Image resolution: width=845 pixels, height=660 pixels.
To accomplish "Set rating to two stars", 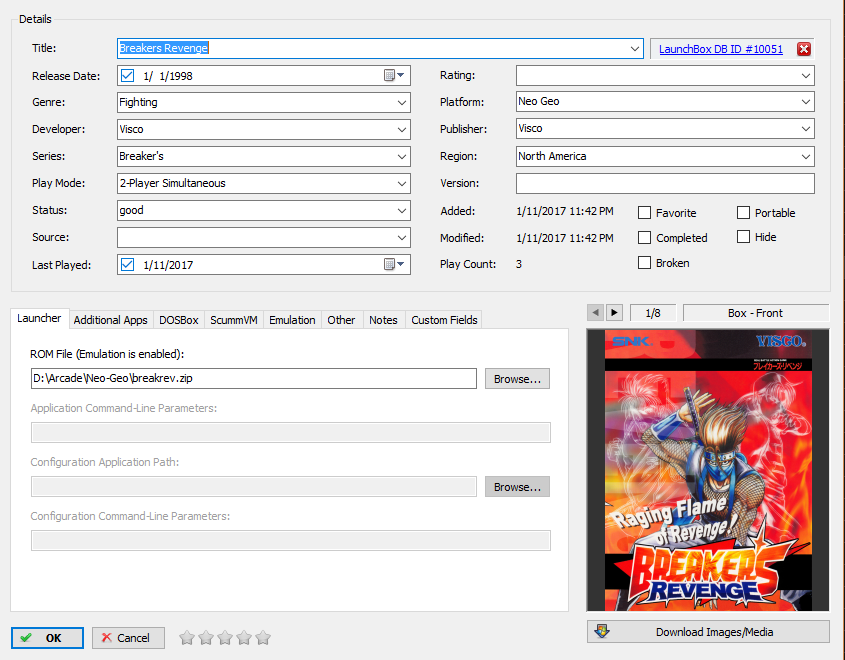I will coord(206,638).
